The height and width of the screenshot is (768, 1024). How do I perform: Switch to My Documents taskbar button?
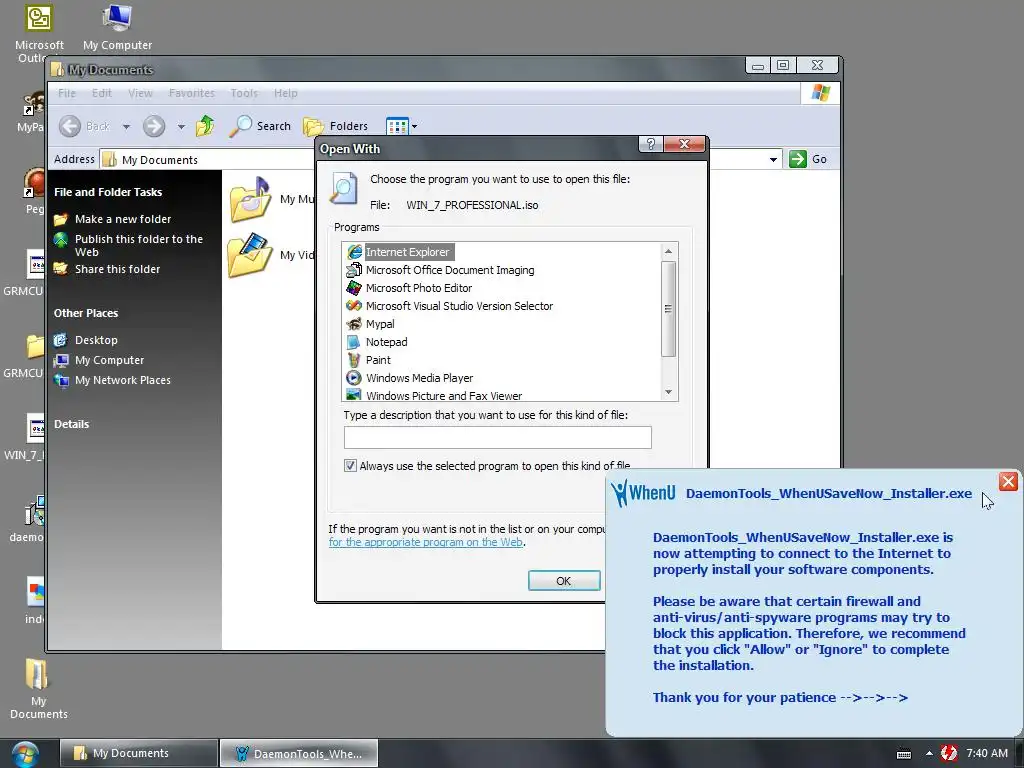pyautogui.click(x=138, y=753)
